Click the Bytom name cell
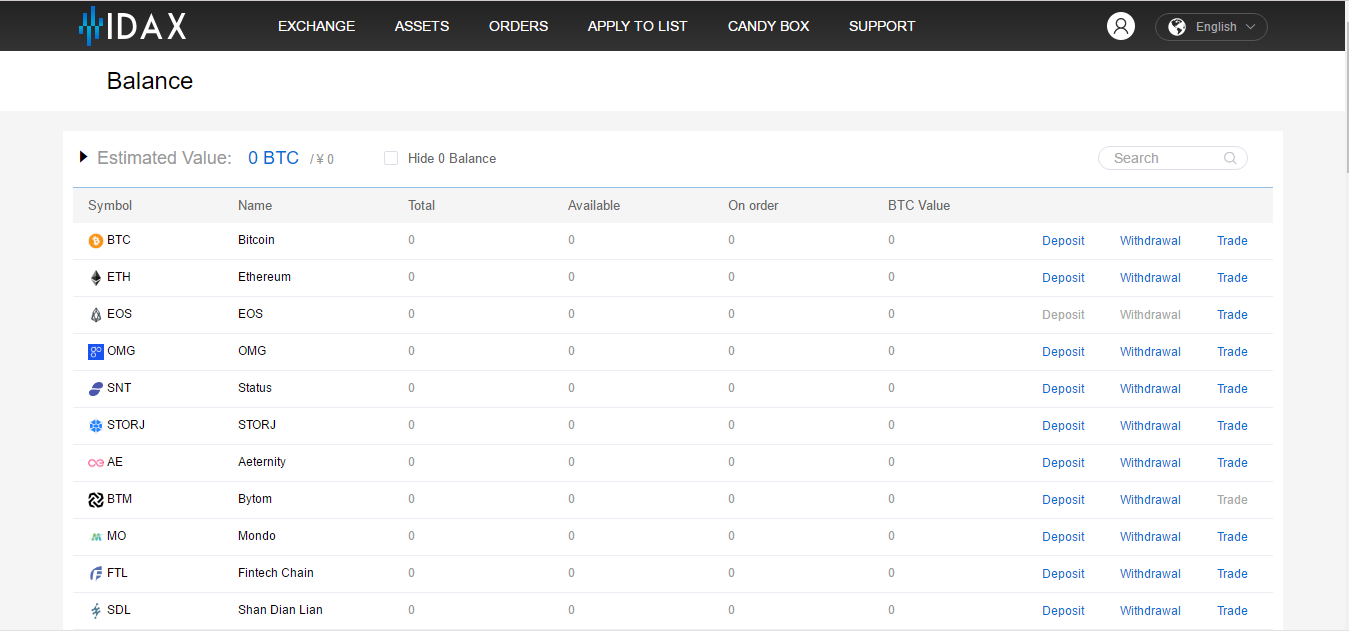The image size is (1349, 633). [x=255, y=499]
